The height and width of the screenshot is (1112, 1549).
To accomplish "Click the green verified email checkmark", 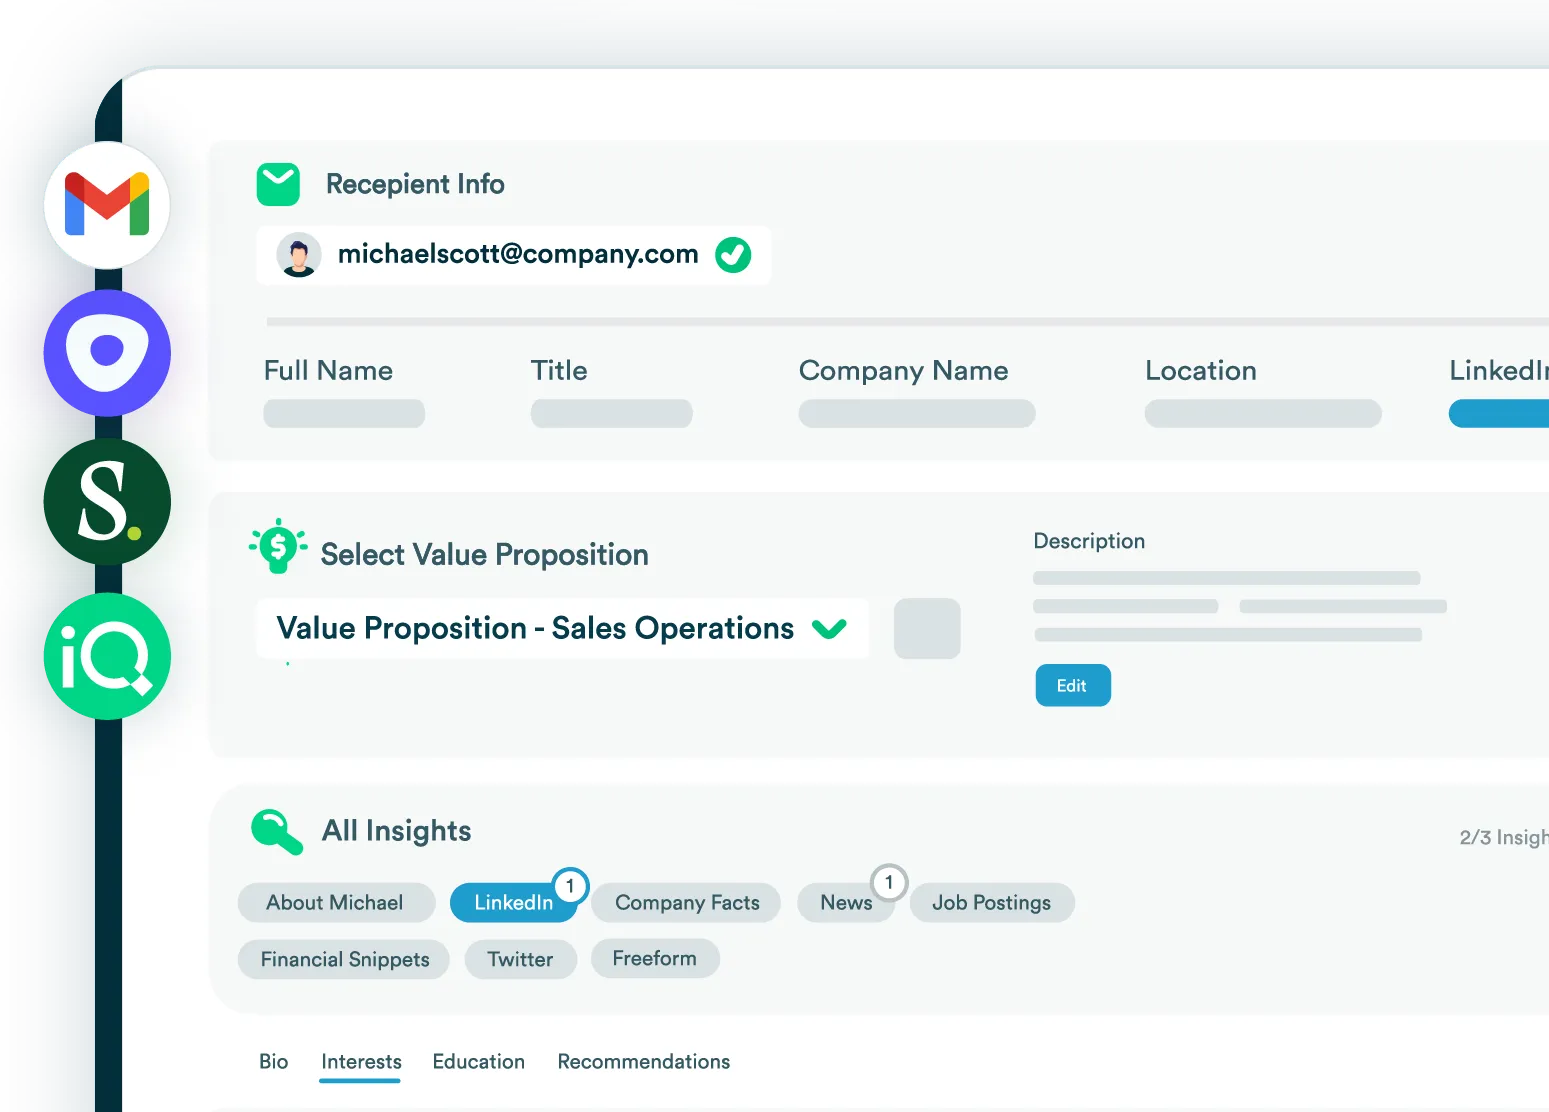I will click(x=733, y=255).
